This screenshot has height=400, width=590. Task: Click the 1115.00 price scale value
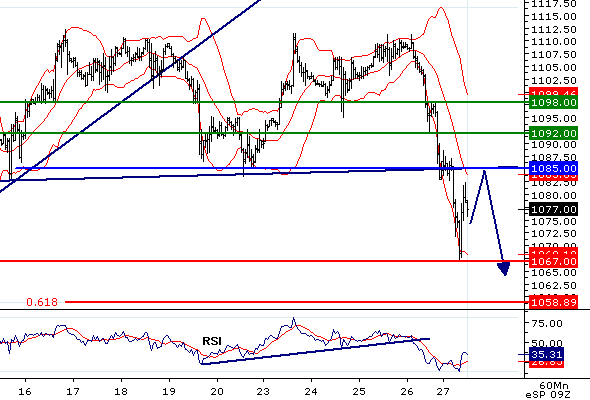(x=553, y=17)
